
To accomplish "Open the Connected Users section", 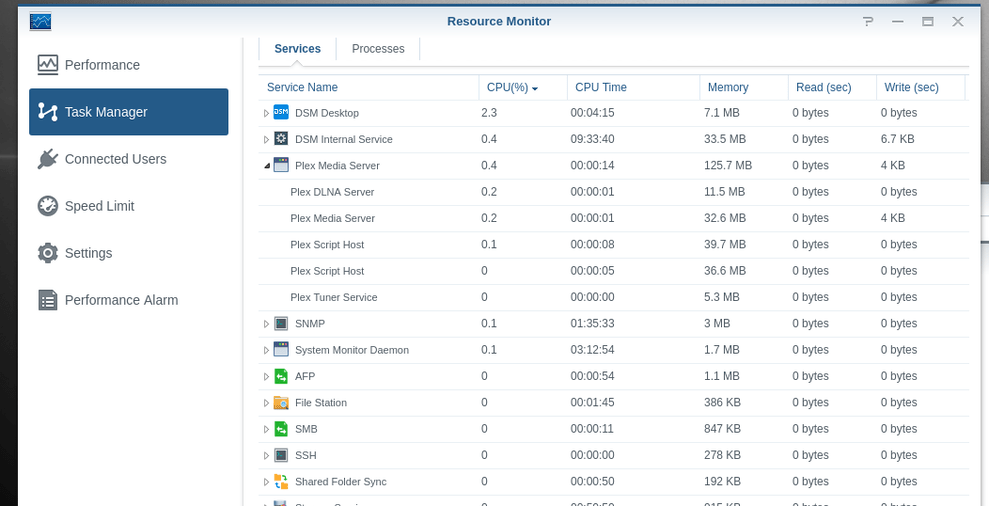I will pyautogui.click(x=129, y=159).
